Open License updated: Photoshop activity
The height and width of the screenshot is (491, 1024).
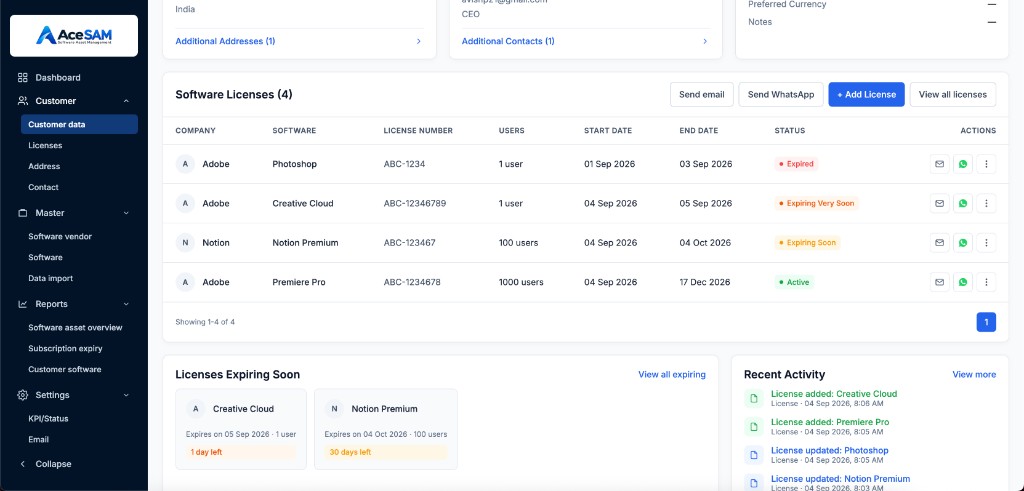(829, 451)
